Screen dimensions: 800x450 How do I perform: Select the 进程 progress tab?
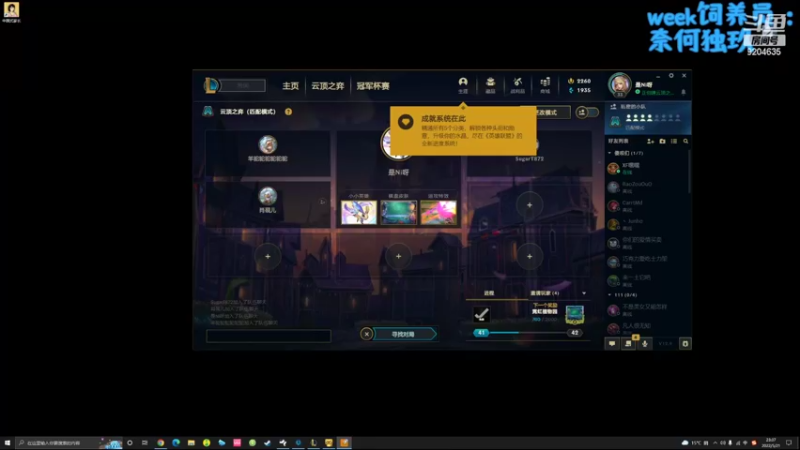(x=489, y=293)
